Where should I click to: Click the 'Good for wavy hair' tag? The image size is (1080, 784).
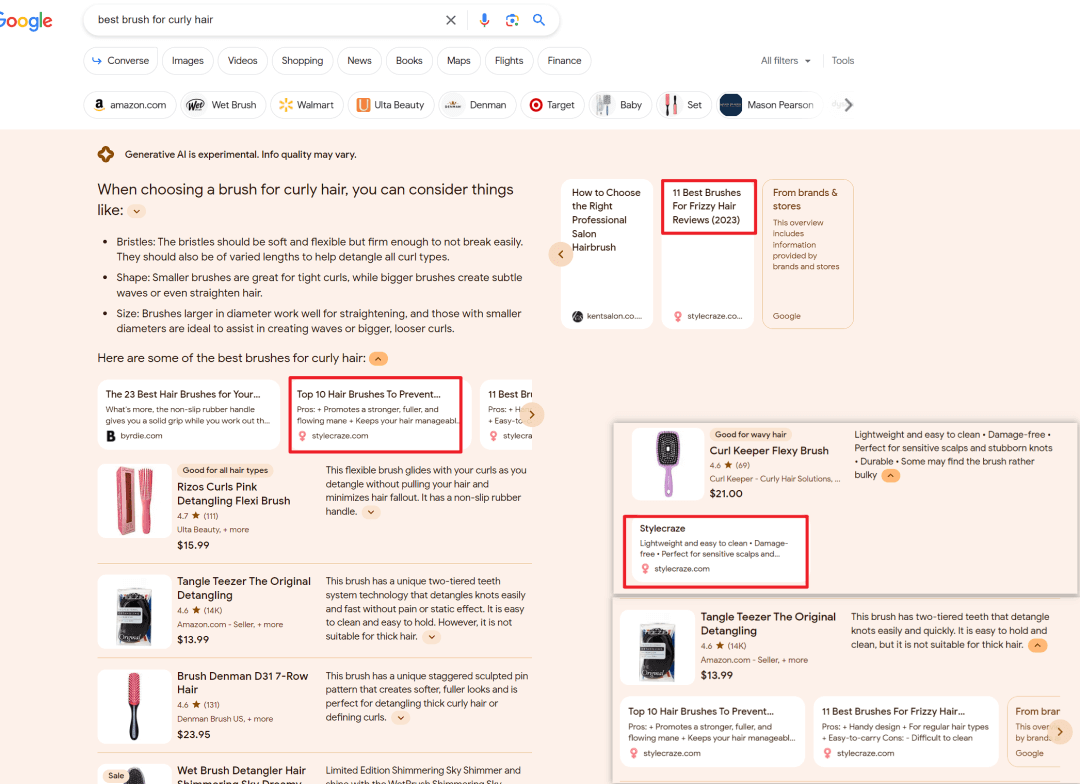(750, 435)
